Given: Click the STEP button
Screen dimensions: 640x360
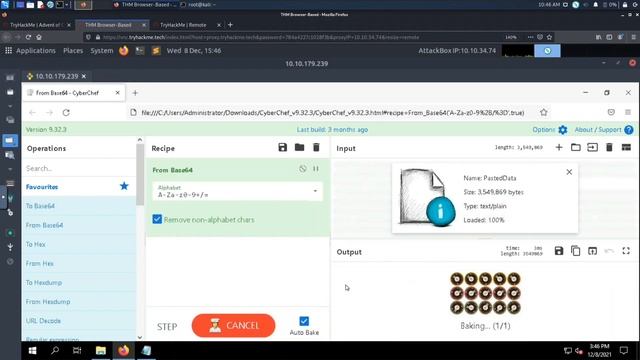Looking at the screenshot, I should [167, 327].
